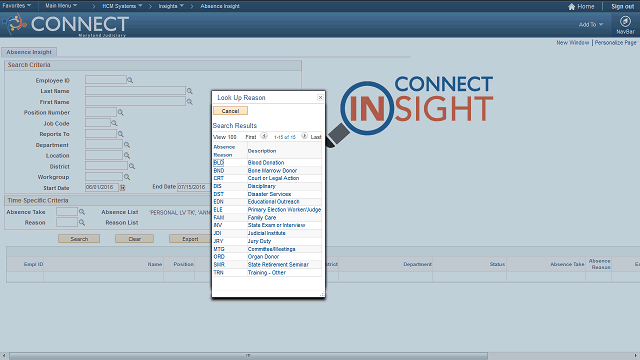Select Judicial Institute reason
The width and height of the screenshot is (640, 360).
(267, 233)
